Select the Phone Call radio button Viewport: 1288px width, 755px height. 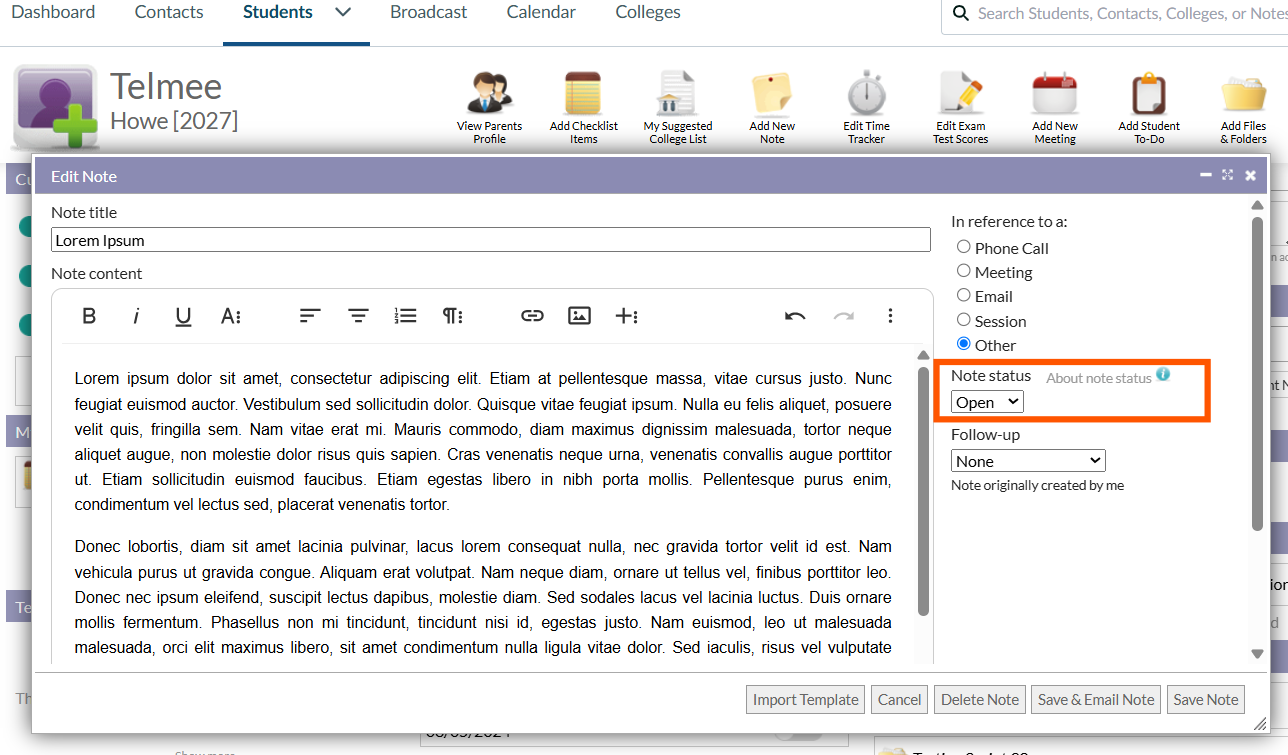click(x=964, y=247)
